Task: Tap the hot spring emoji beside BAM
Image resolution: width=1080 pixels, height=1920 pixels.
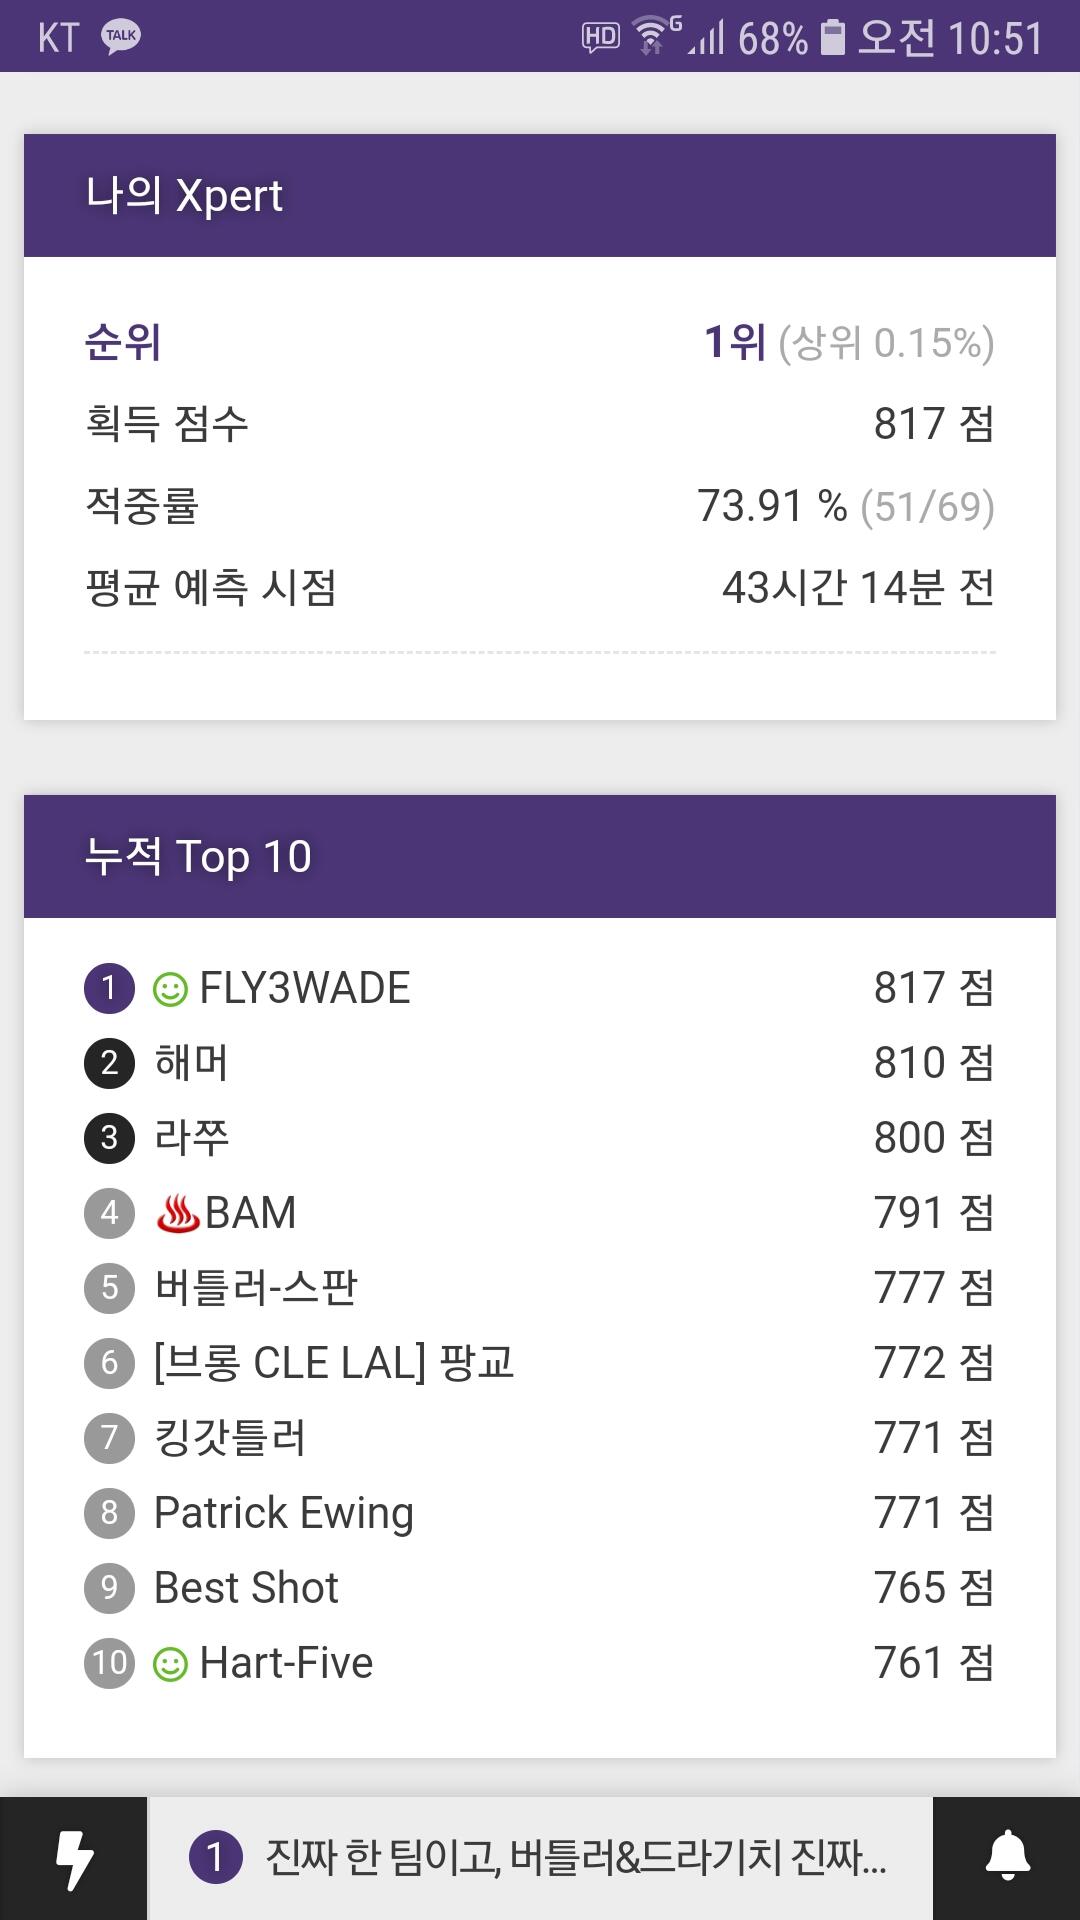Action: click(x=178, y=1213)
